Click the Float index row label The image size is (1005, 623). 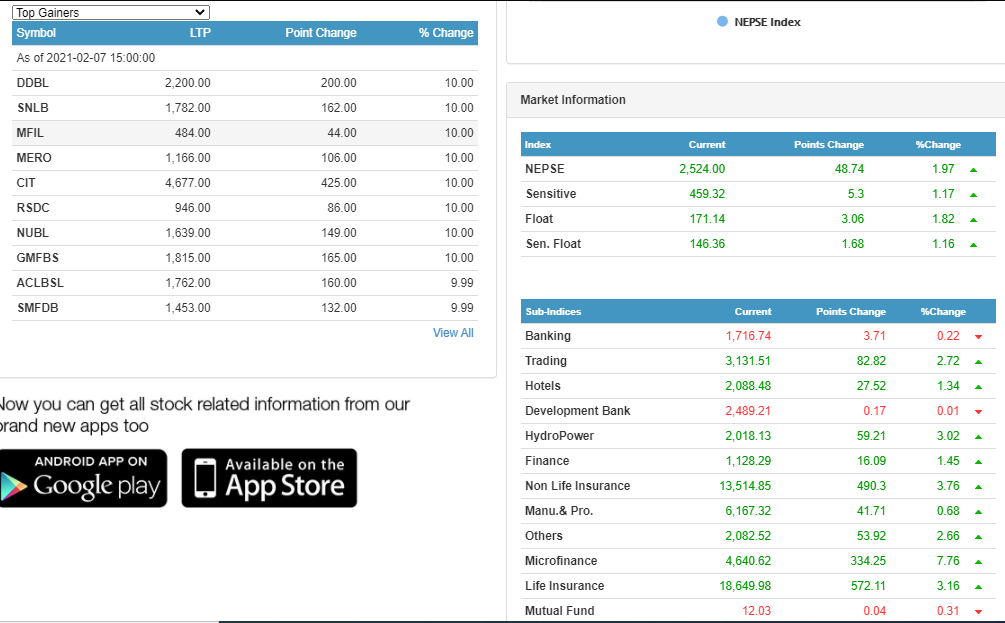point(539,219)
